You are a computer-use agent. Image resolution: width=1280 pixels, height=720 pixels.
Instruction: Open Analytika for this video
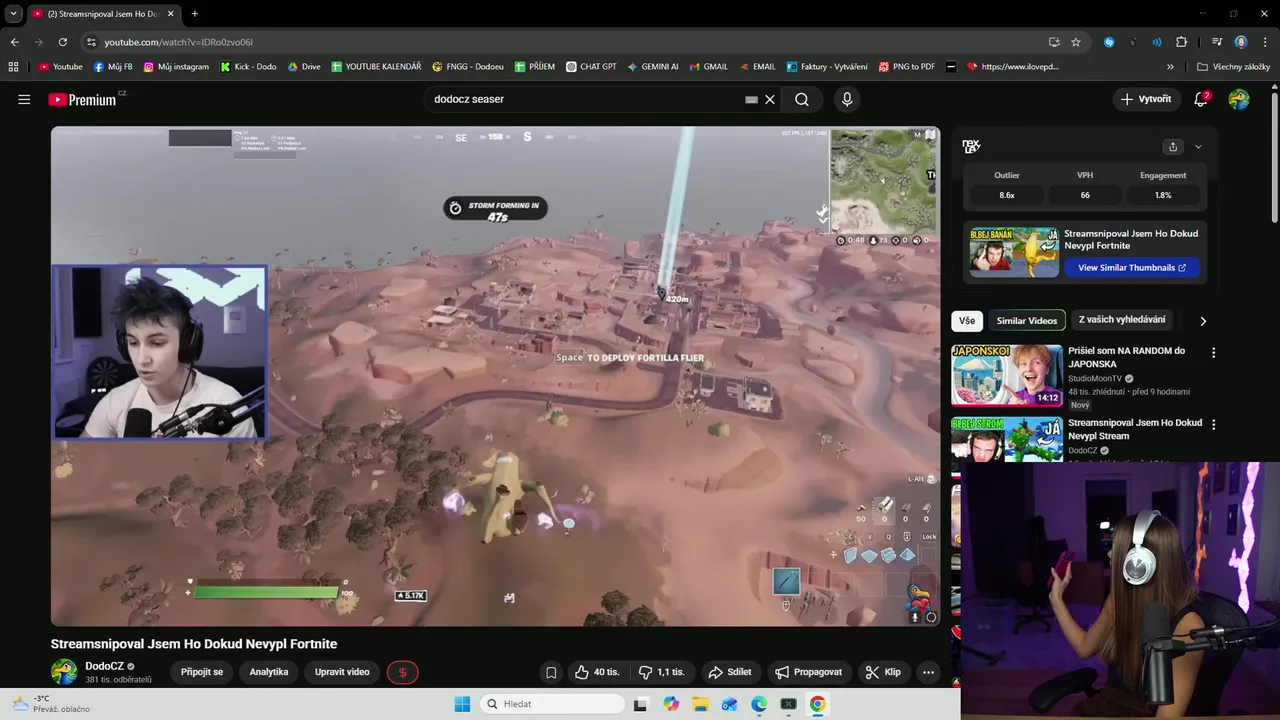point(269,672)
